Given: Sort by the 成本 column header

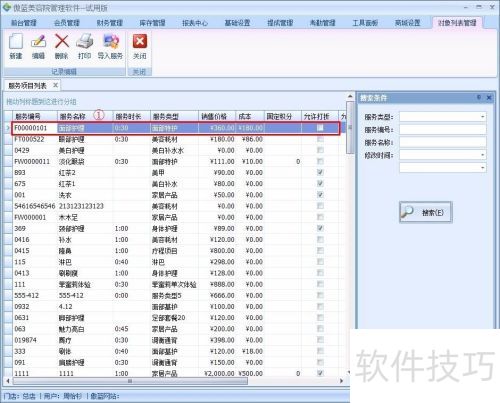Looking at the screenshot, I should coord(250,116).
